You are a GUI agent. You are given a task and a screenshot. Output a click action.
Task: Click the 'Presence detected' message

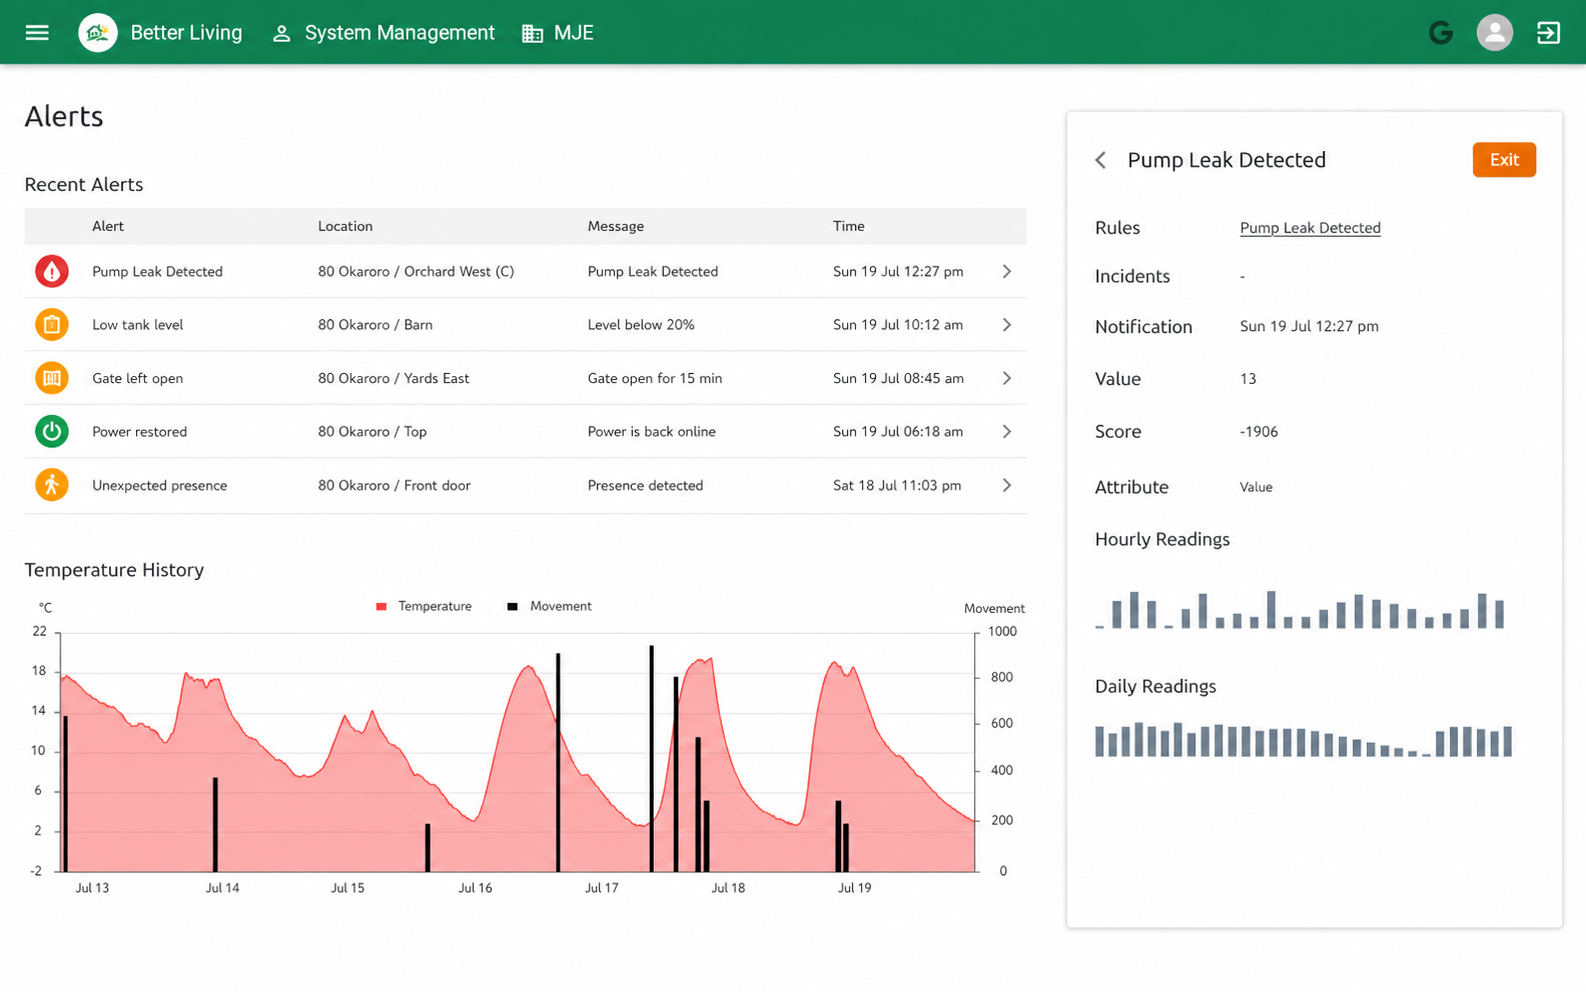pyautogui.click(x=645, y=485)
